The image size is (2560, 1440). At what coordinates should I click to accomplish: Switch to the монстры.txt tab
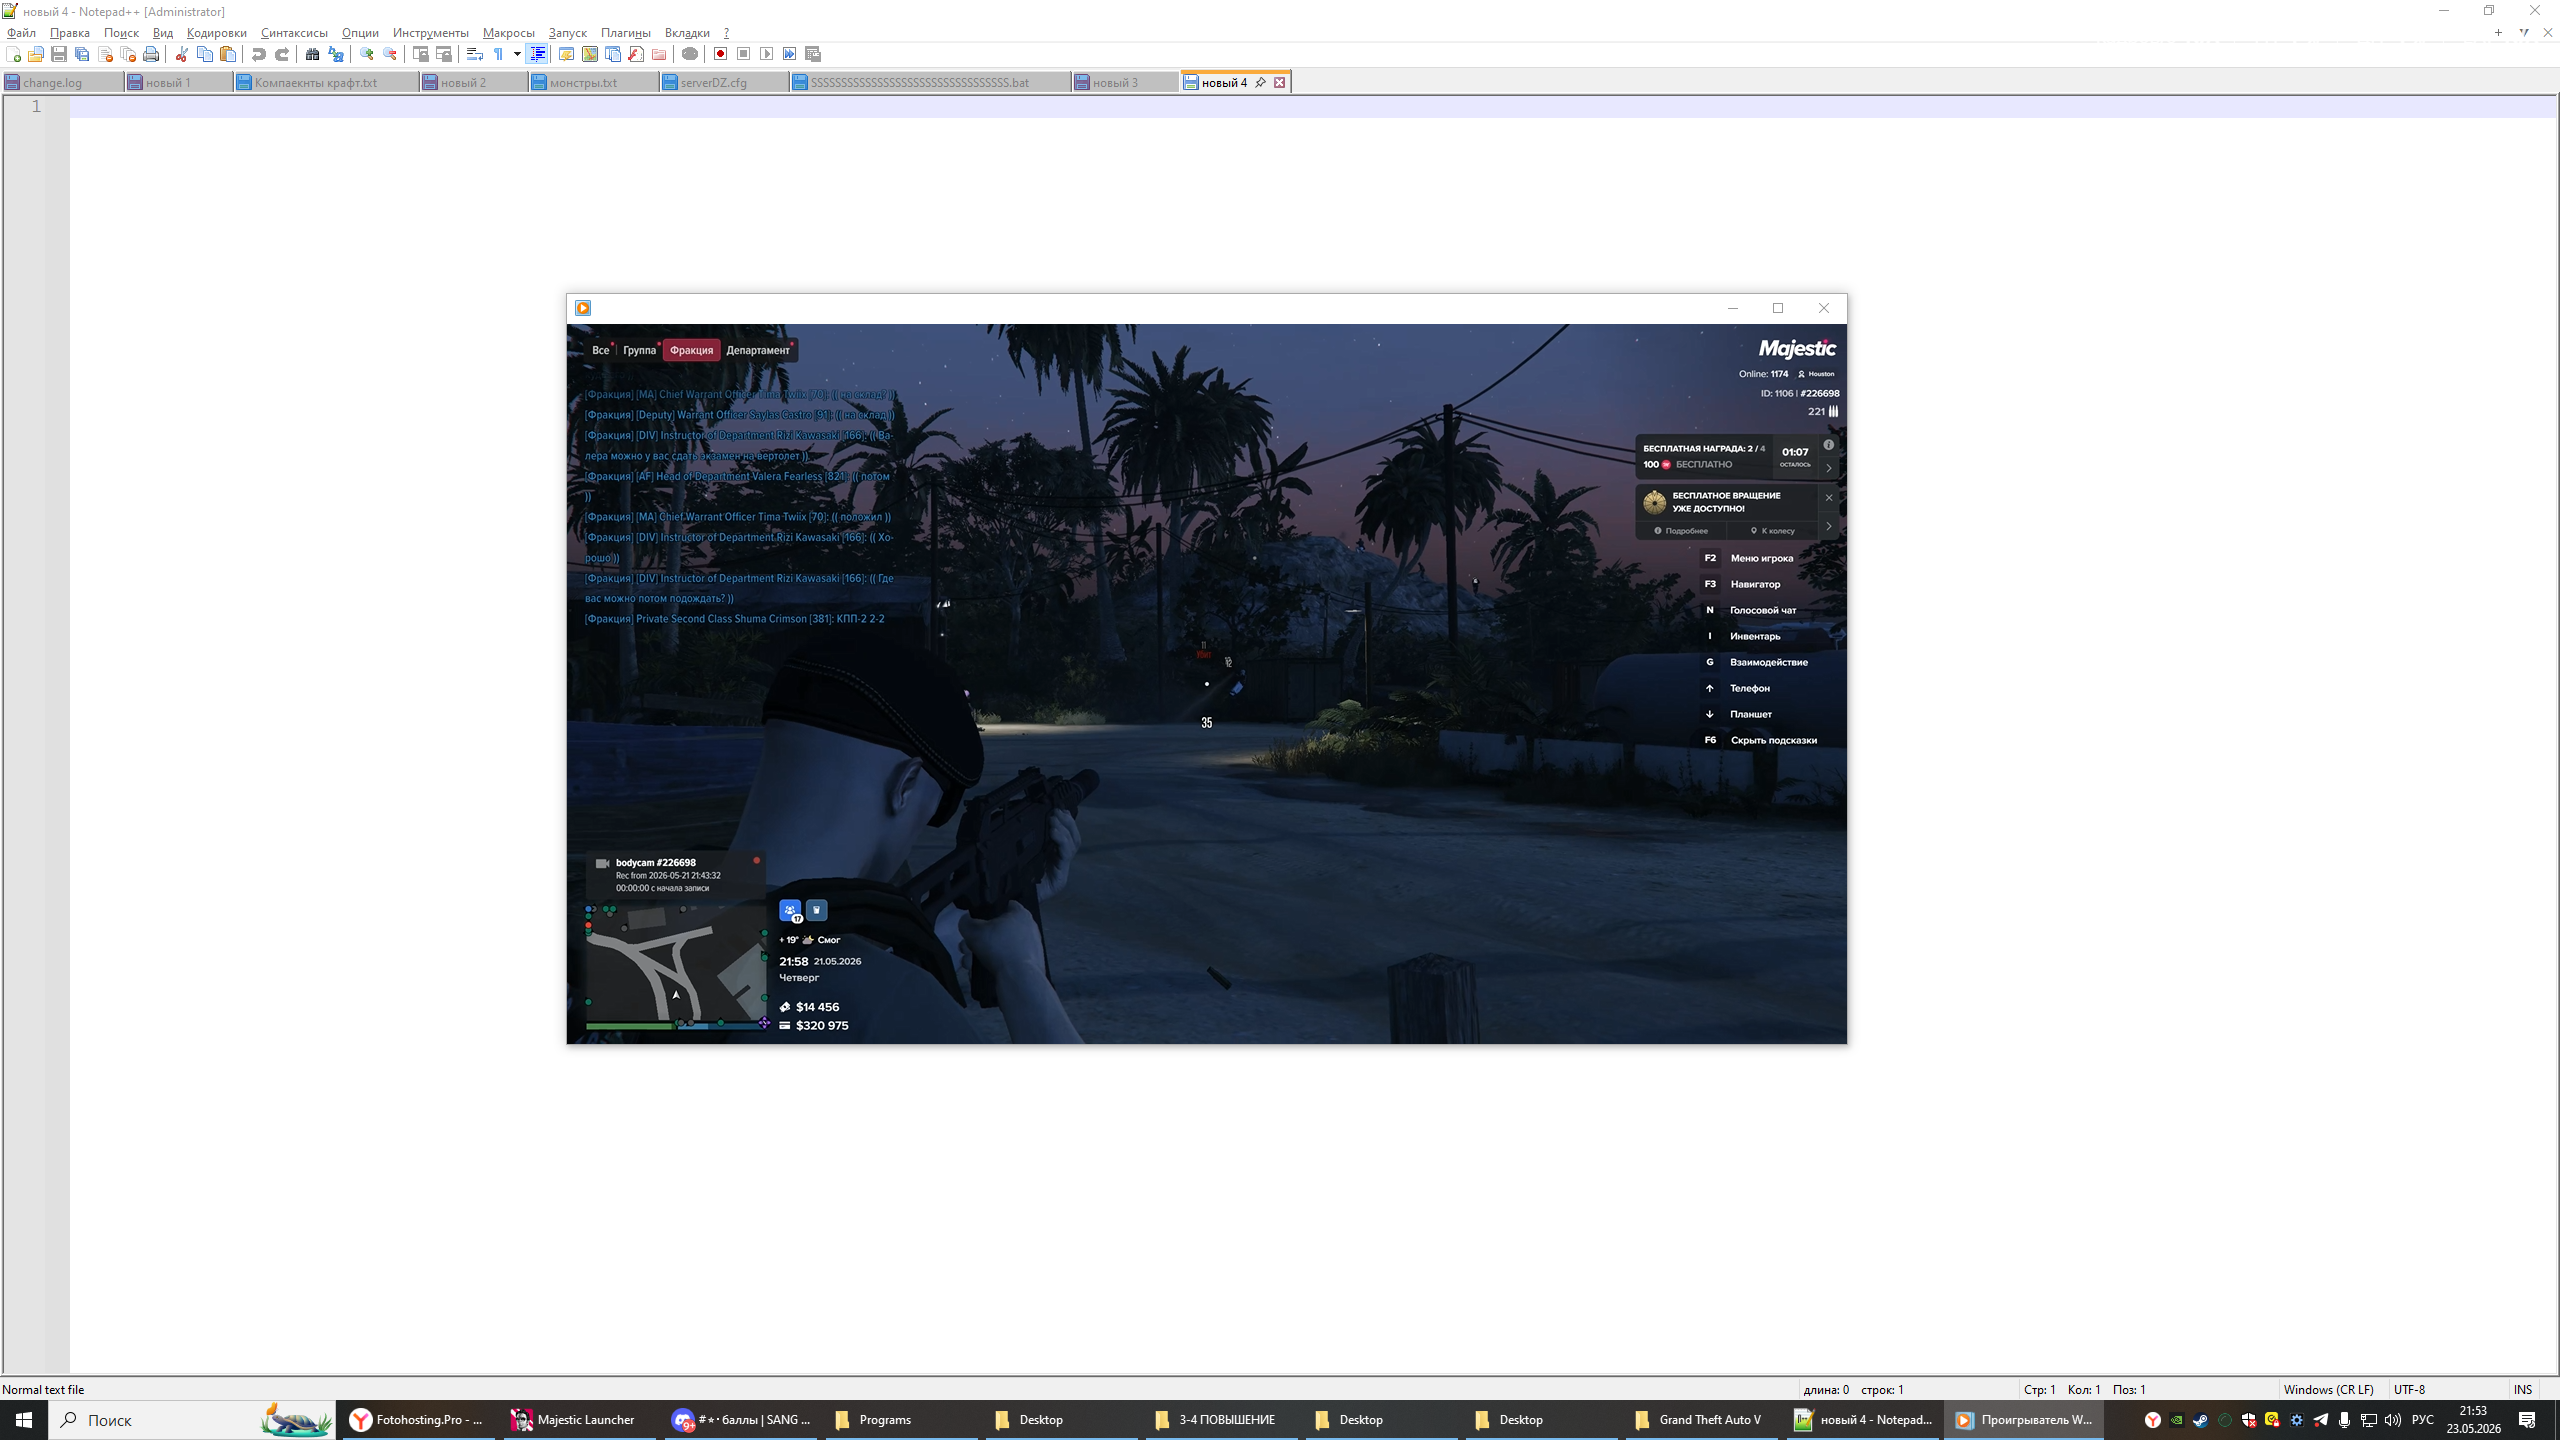594,83
